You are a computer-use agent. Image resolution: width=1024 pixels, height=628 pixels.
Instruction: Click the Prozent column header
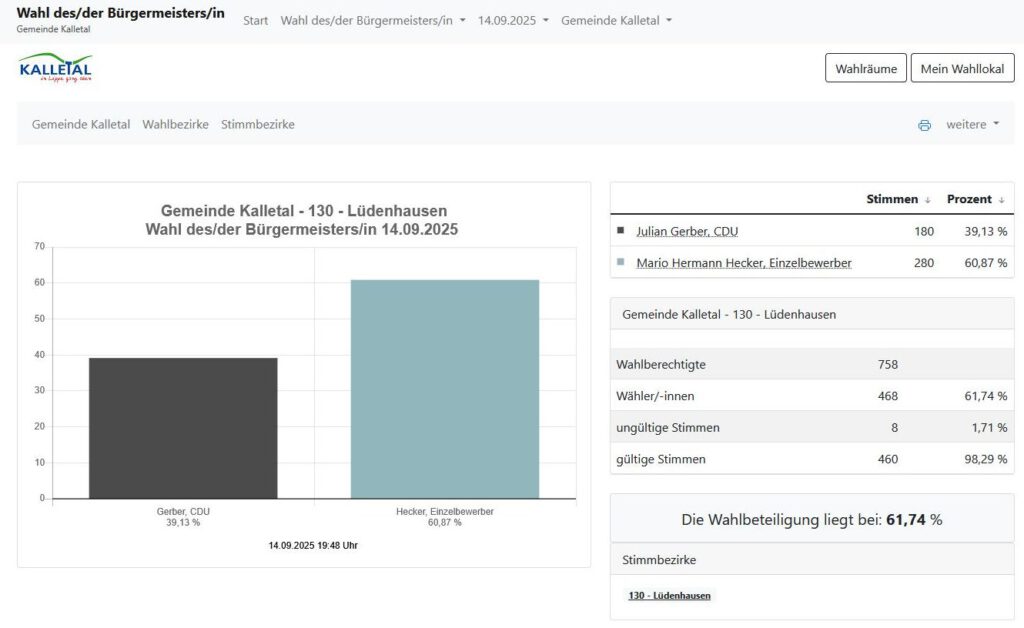pyautogui.click(x=969, y=199)
